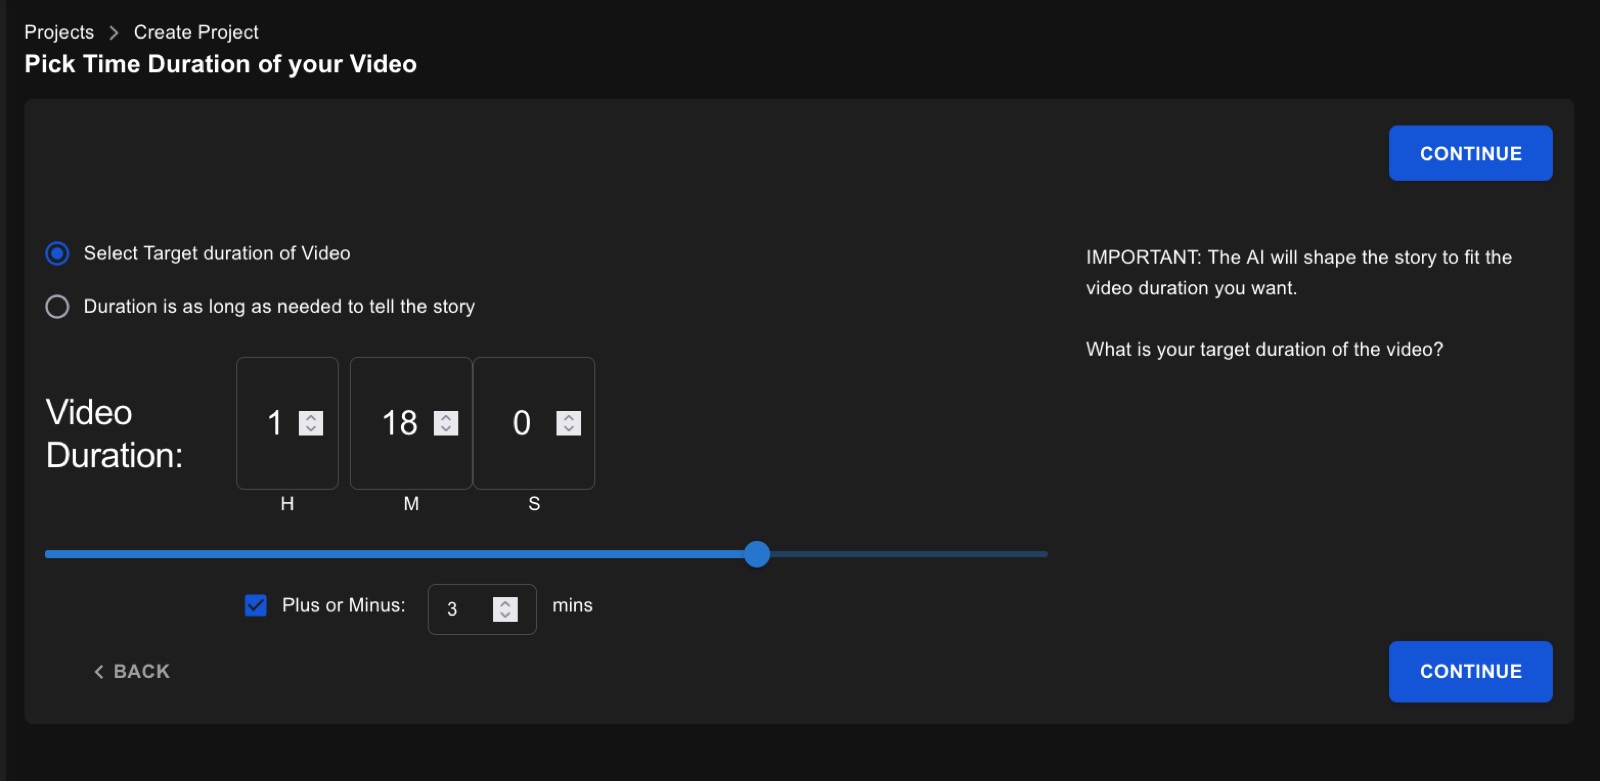Open the Projects breadcrumb link
The width and height of the screenshot is (1600, 781).
pos(59,32)
